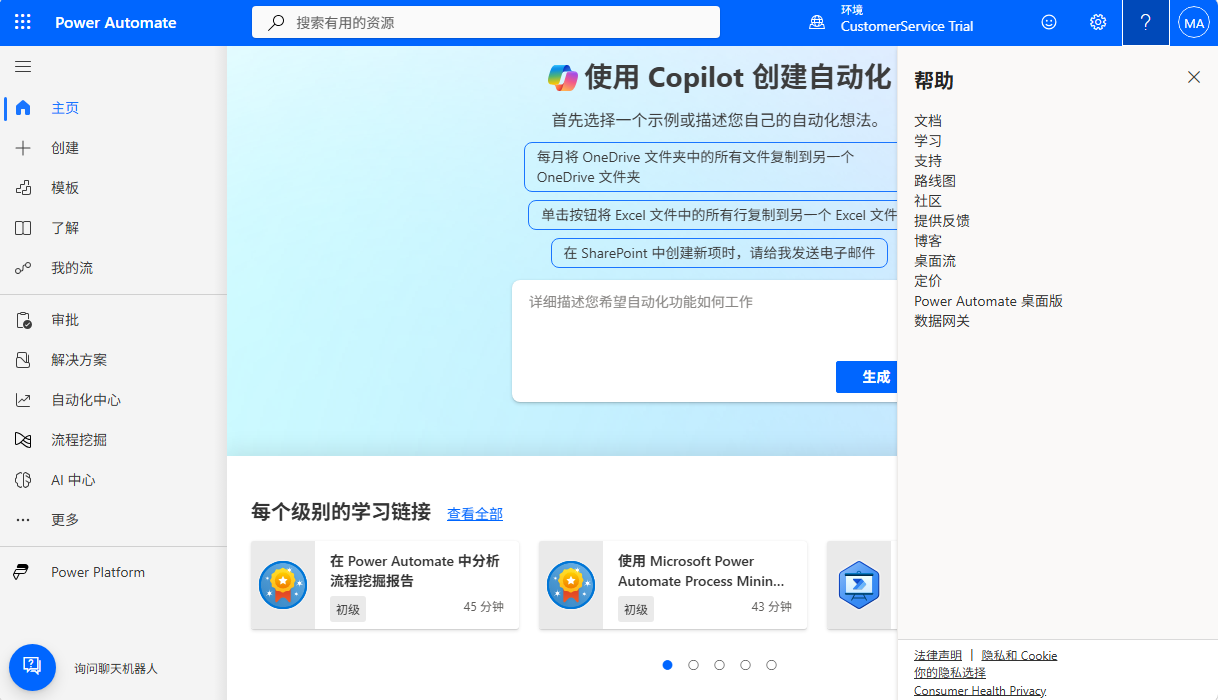The width and height of the screenshot is (1218, 700).
Task: Click the presentation icon on third card
Action: (x=859, y=586)
